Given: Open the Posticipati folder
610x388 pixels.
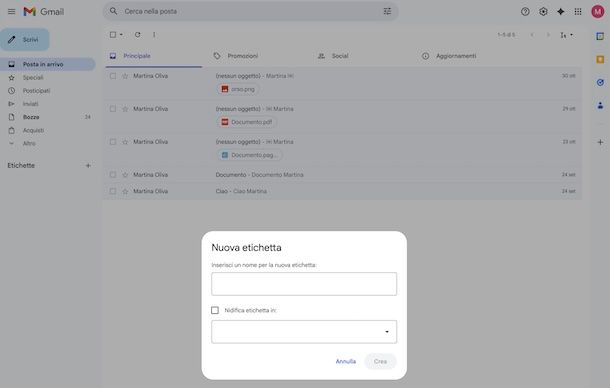Looking at the screenshot, I should coord(47,91).
